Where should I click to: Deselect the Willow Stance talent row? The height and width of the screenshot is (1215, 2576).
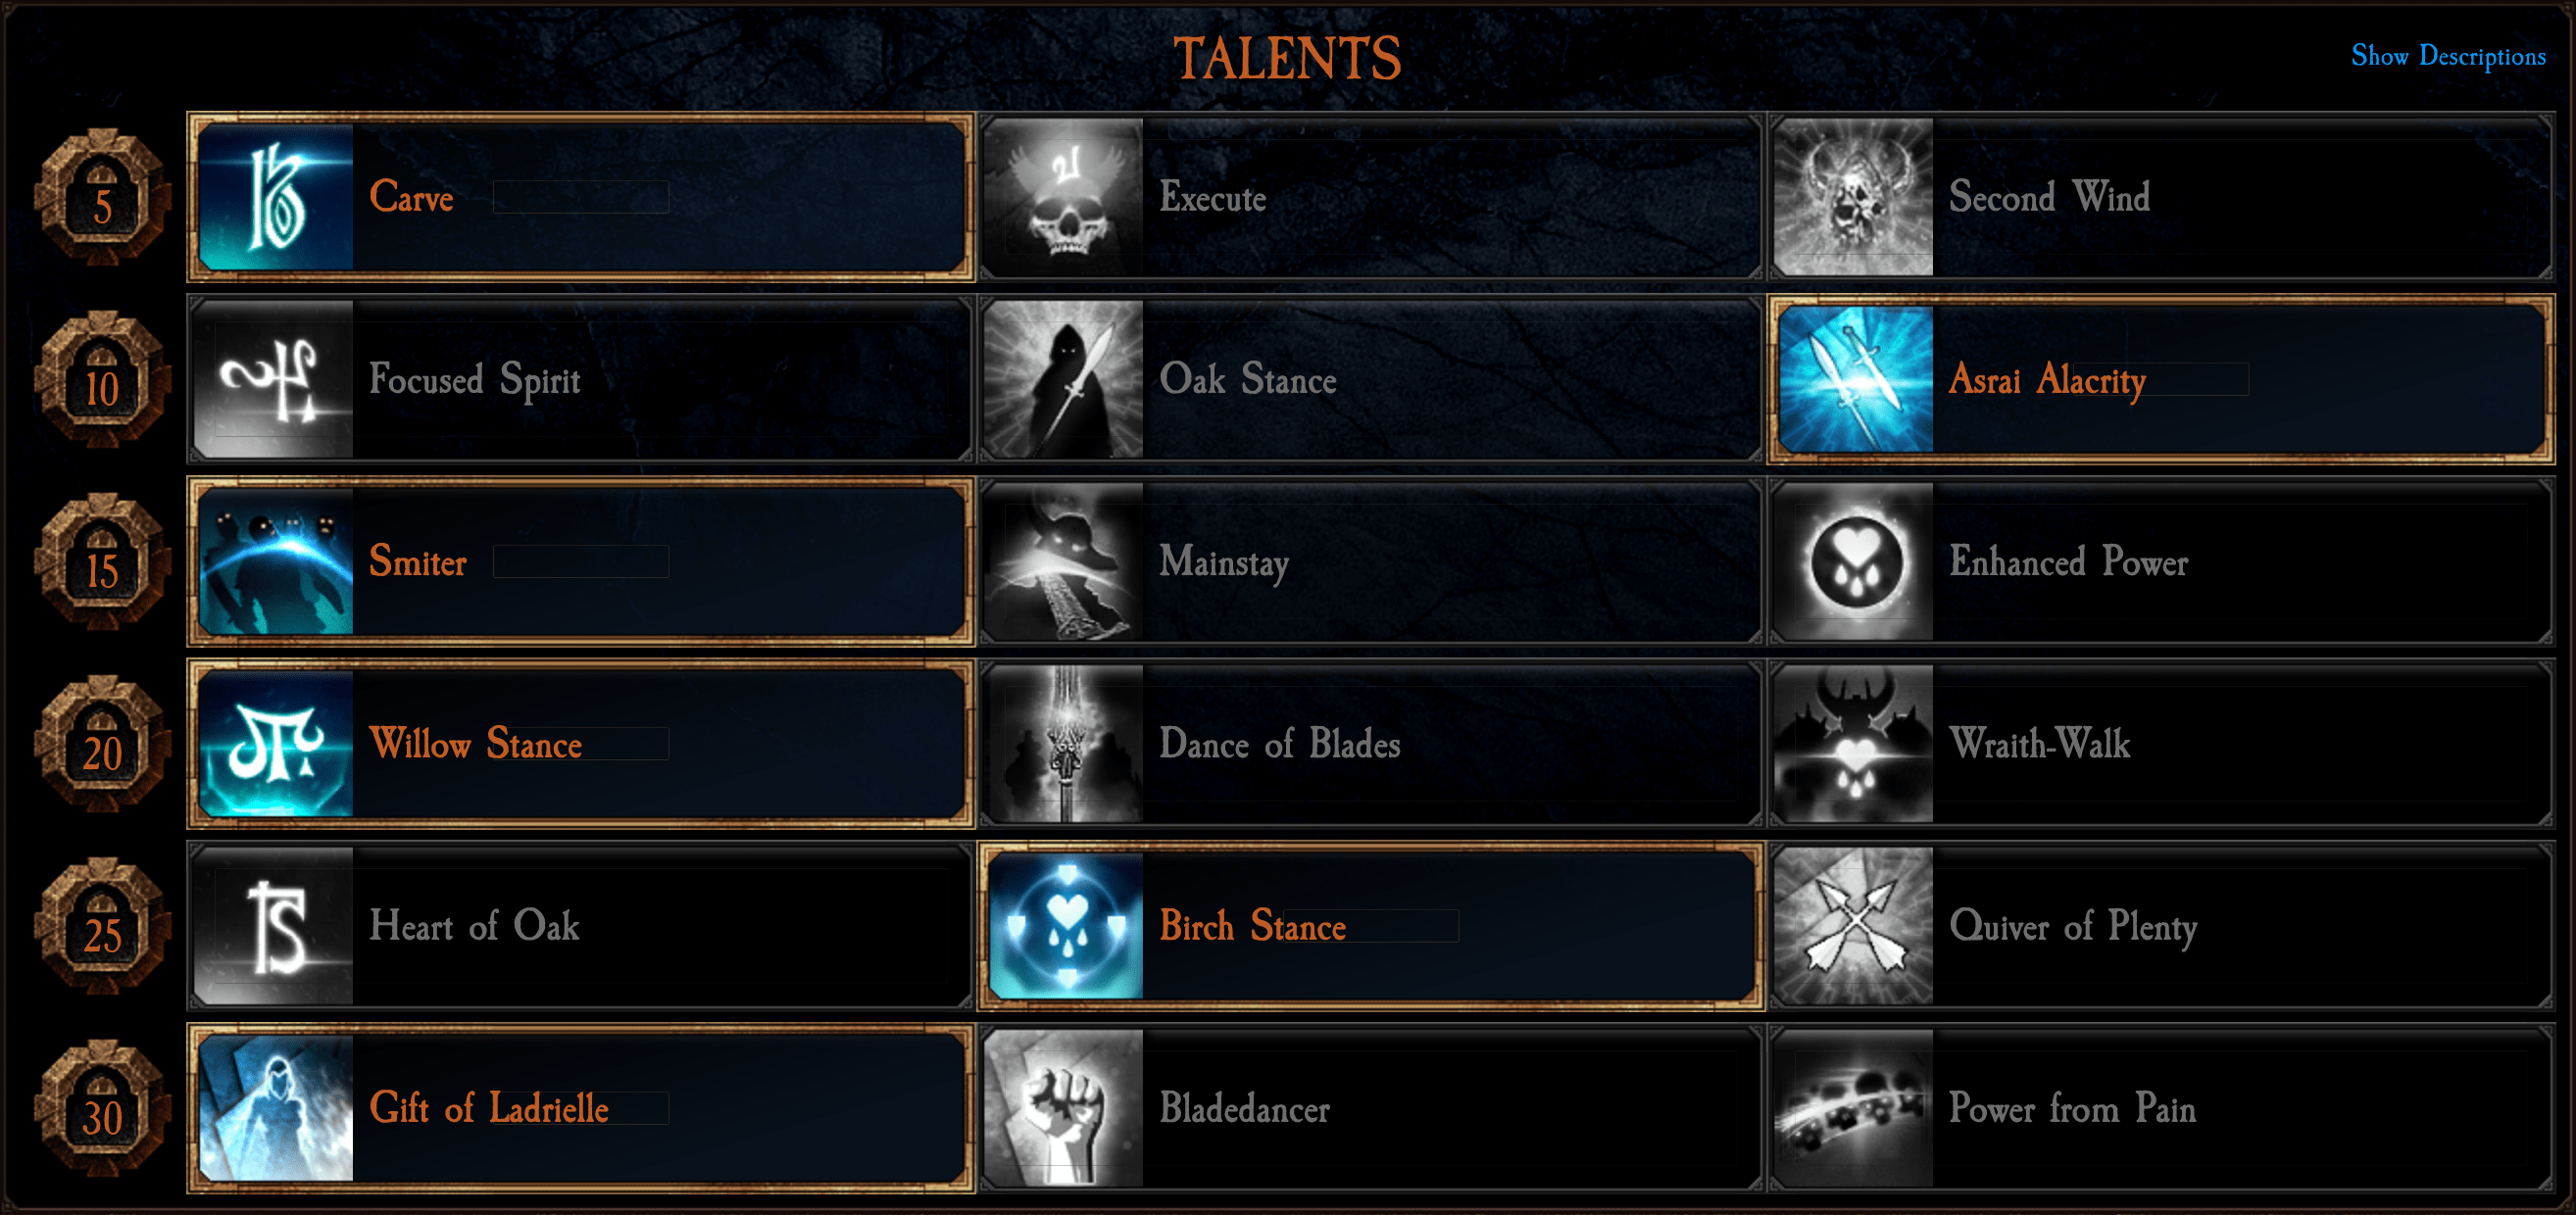pos(581,744)
